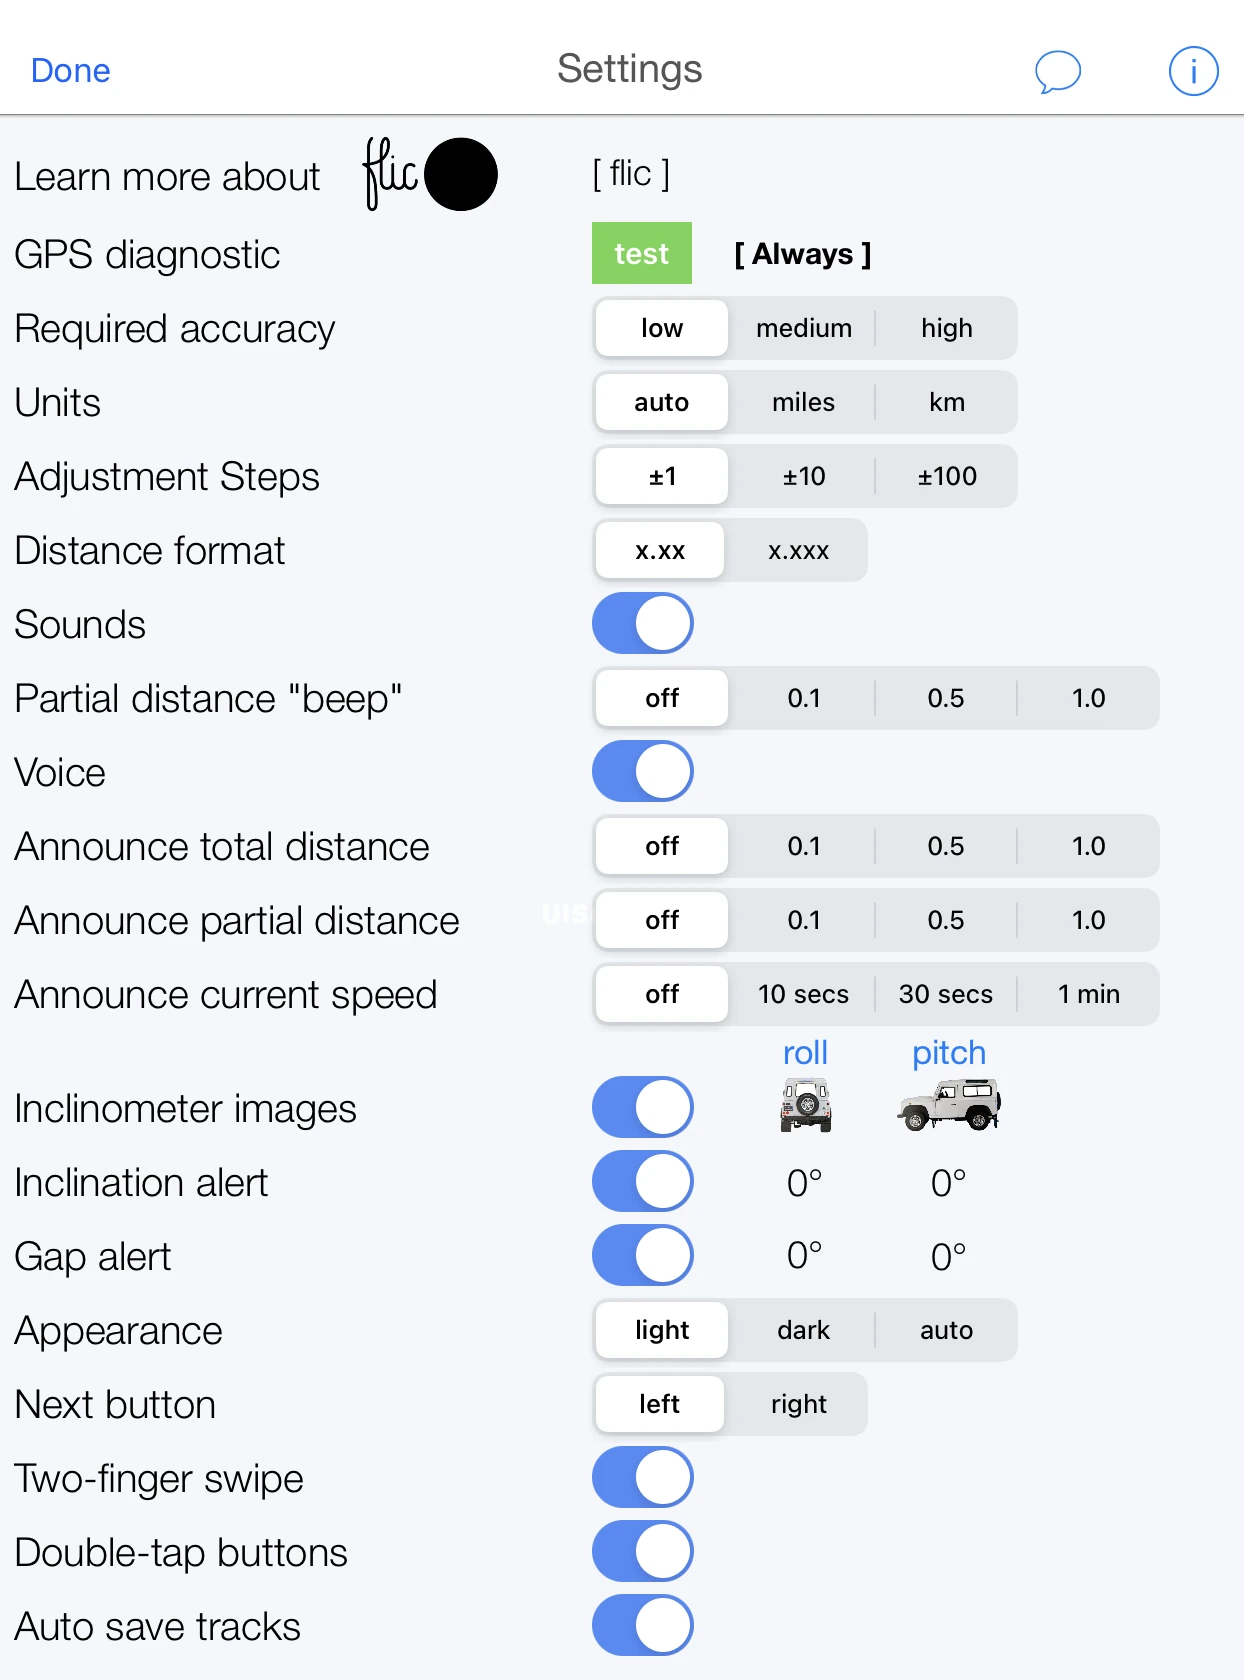Viewport: 1244px width, 1680px height.
Task: Disable the Gap alert toggle
Action: 642,1255
